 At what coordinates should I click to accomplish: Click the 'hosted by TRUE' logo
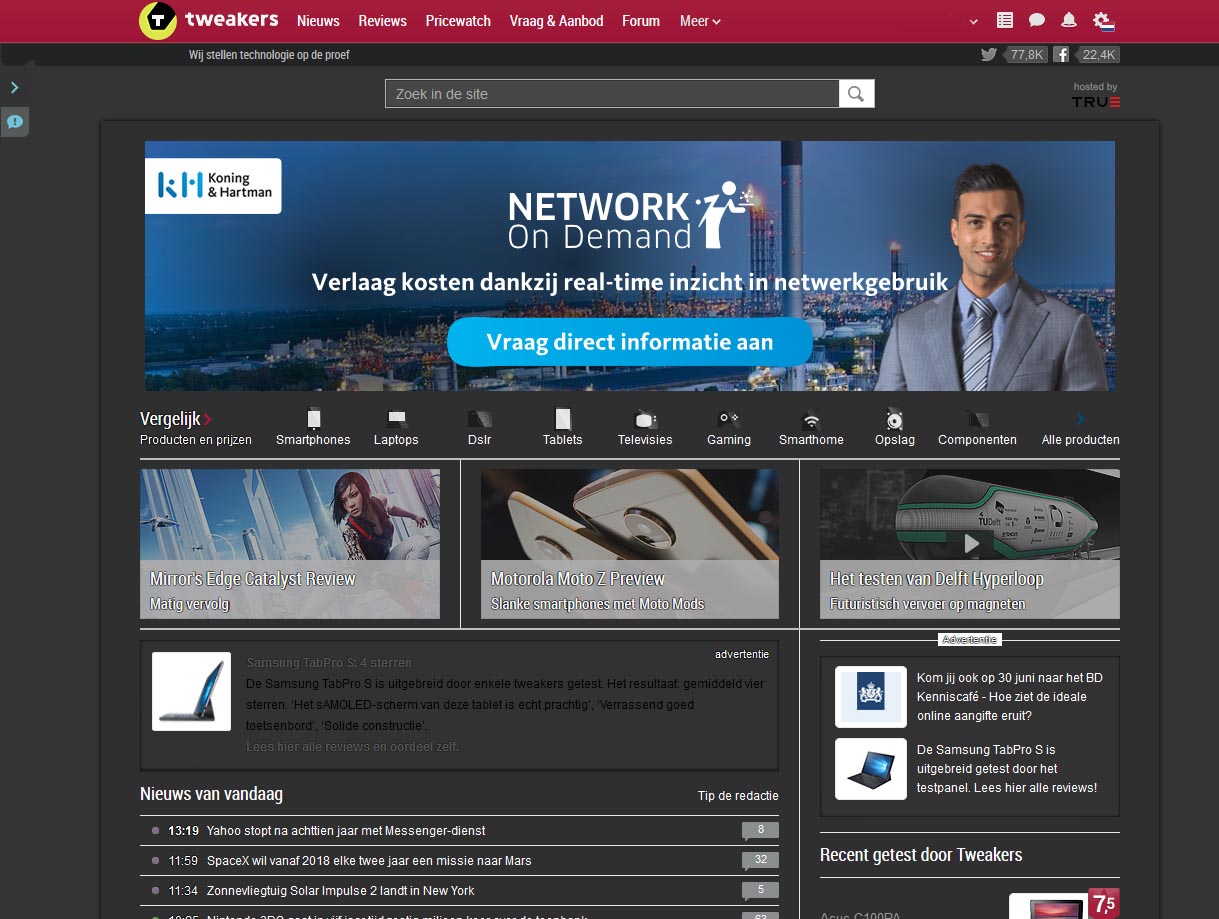[1096, 96]
